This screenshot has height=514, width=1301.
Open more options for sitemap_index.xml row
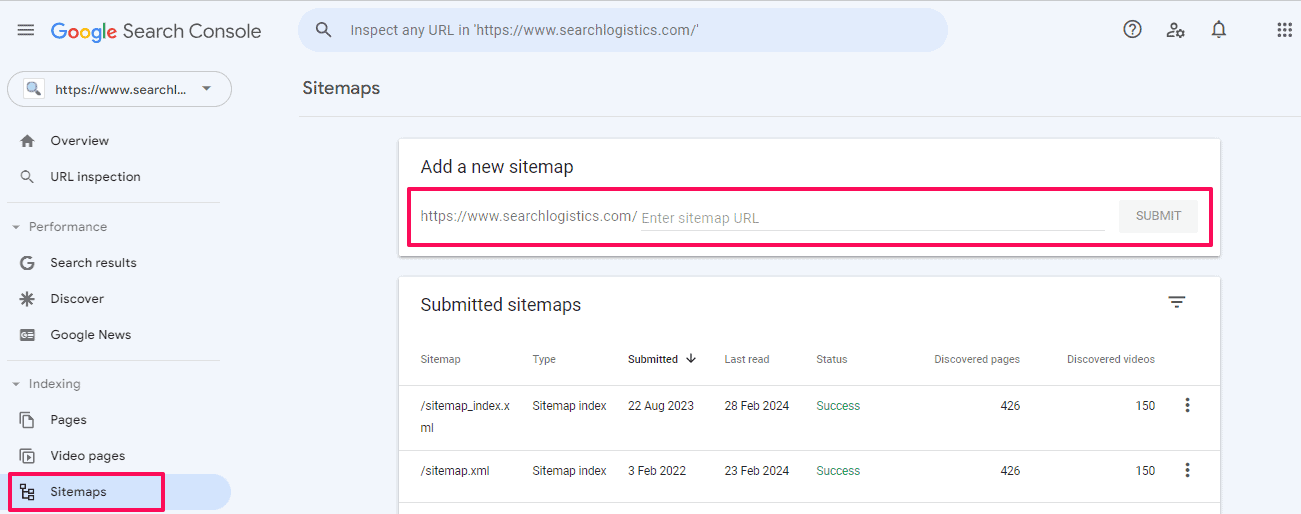coord(1187,405)
